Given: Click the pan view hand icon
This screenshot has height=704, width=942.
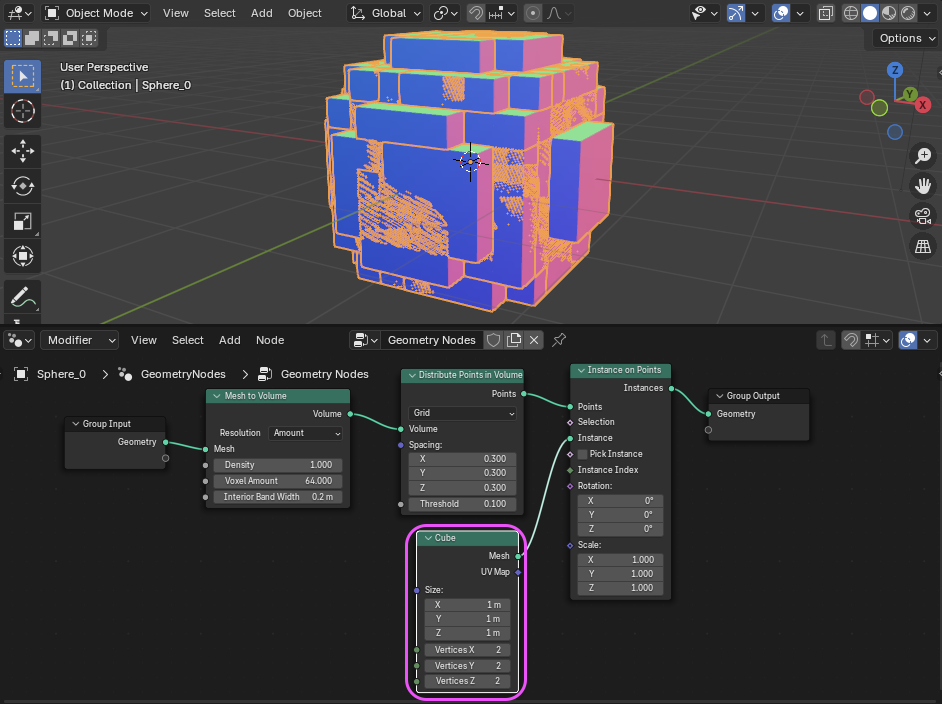Looking at the screenshot, I should 923,186.
